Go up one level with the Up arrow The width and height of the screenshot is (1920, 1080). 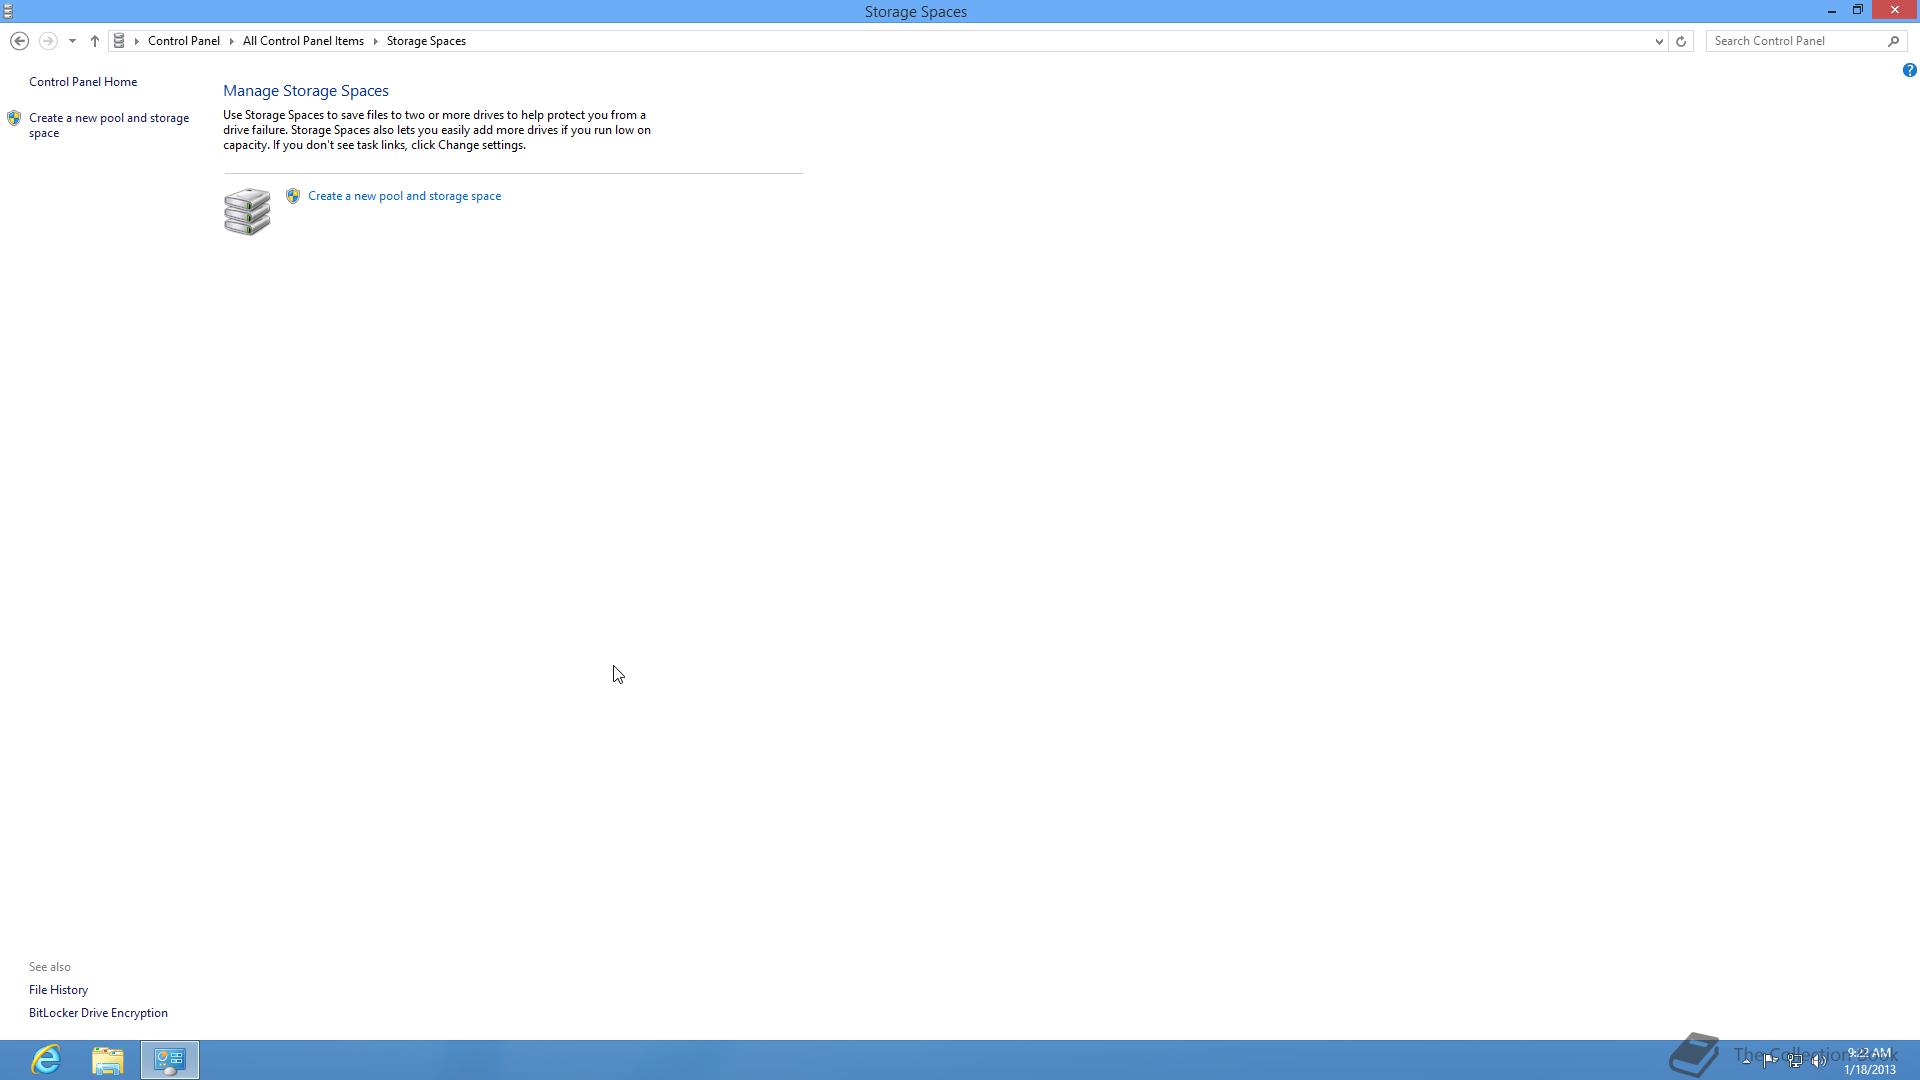pos(94,41)
